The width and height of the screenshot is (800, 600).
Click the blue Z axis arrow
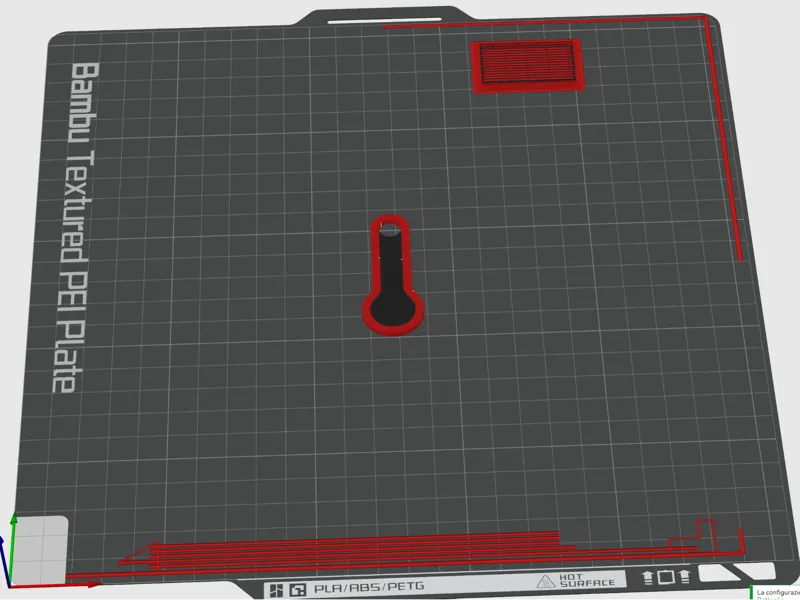pyautogui.click(x=4, y=561)
